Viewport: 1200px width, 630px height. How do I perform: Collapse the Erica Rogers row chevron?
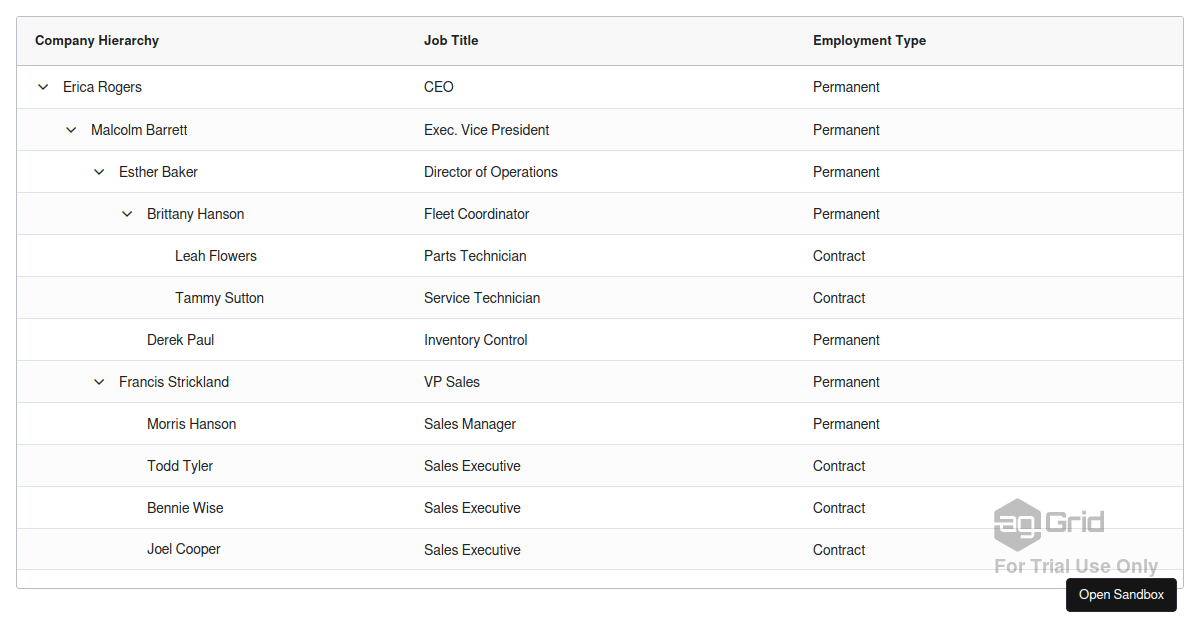[x=43, y=87]
